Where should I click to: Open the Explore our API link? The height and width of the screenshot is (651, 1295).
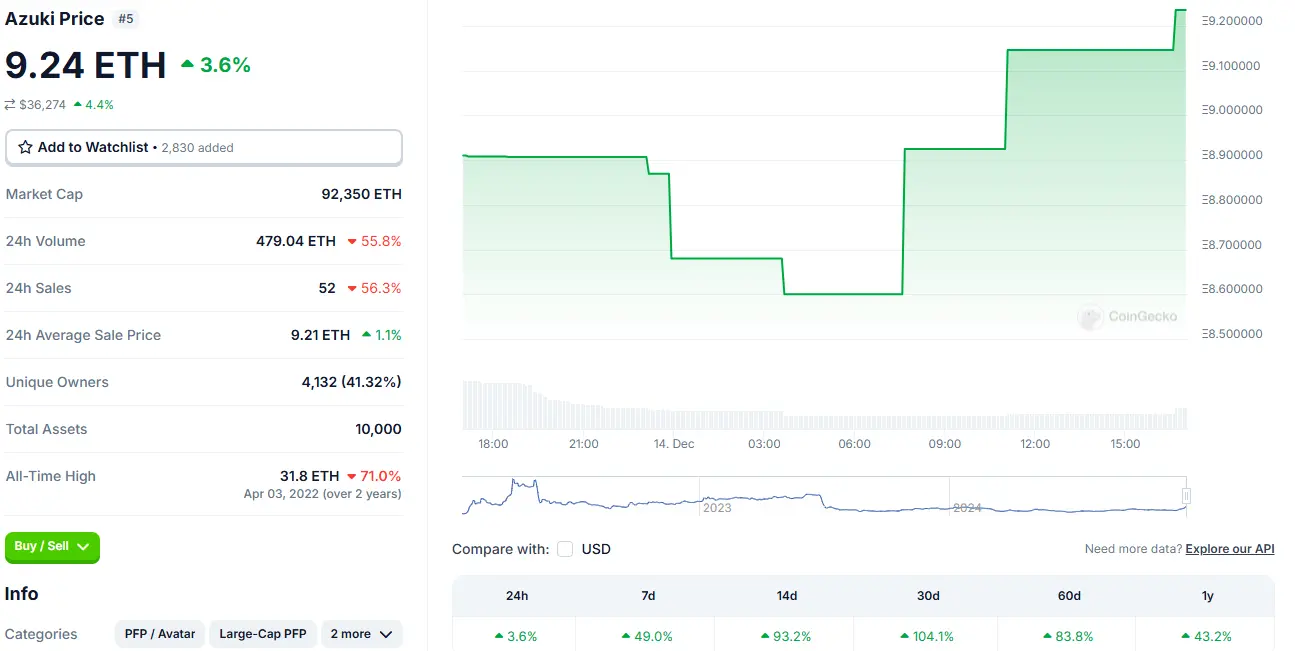click(1229, 549)
